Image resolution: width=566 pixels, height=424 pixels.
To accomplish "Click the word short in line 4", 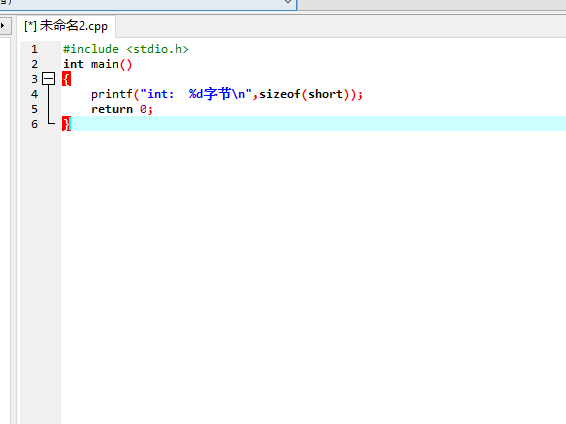I will tap(325, 94).
